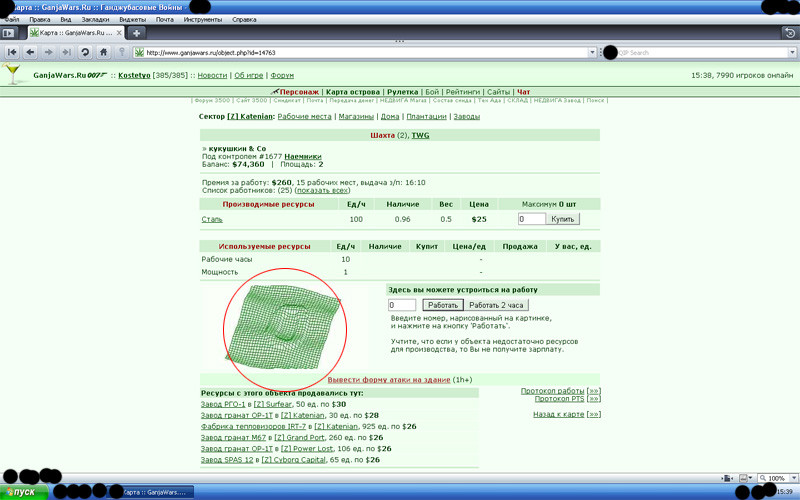Click the green wireframe captcha image

(283, 327)
